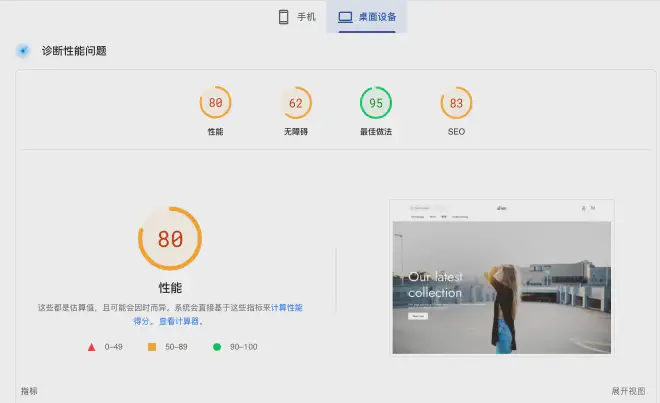Open the 最佳做法 score gauge showing 95

(376, 102)
